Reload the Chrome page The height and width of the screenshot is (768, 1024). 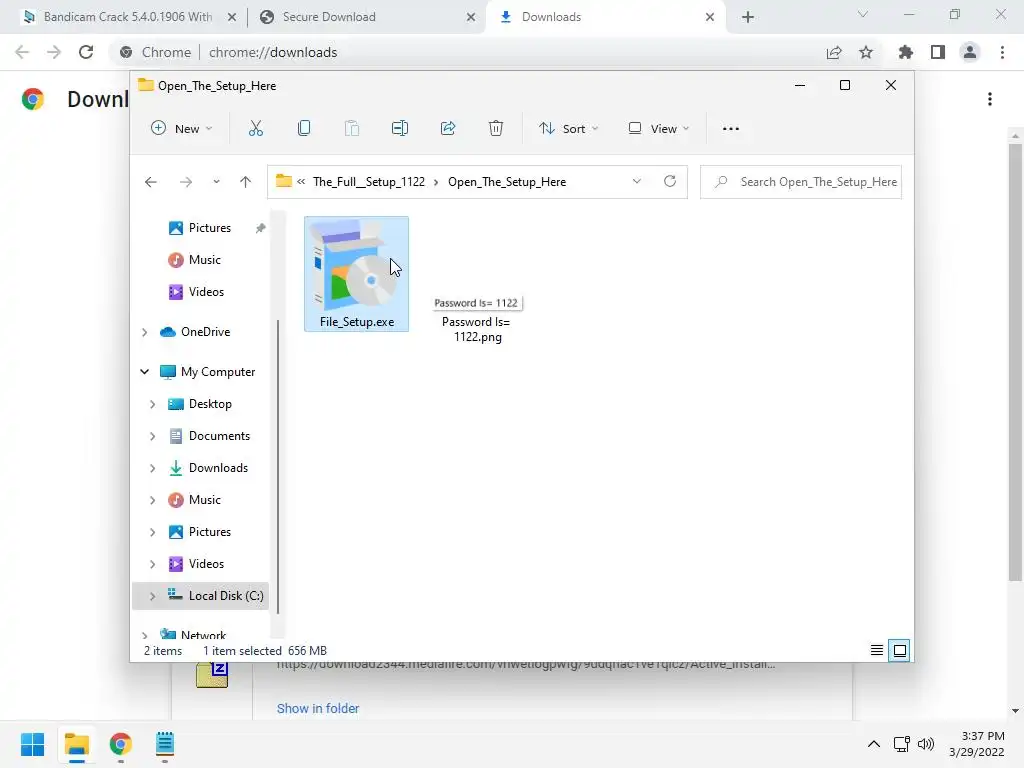click(86, 52)
